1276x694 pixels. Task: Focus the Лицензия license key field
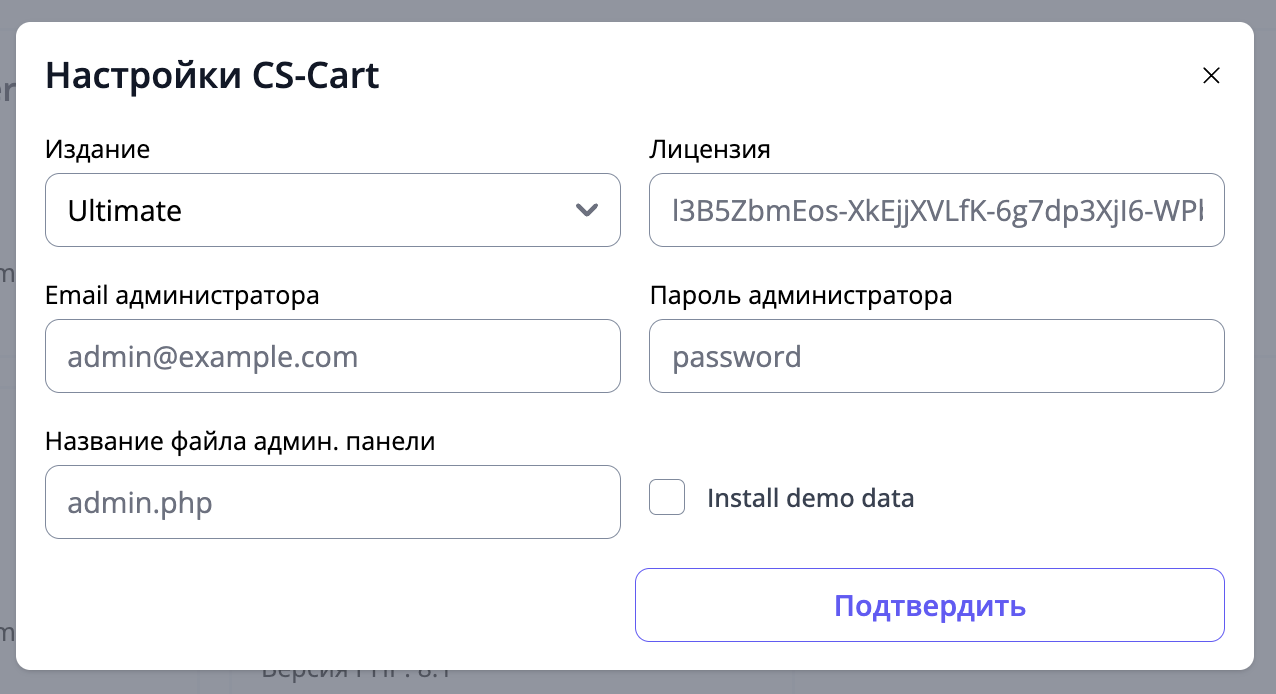(x=936, y=210)
